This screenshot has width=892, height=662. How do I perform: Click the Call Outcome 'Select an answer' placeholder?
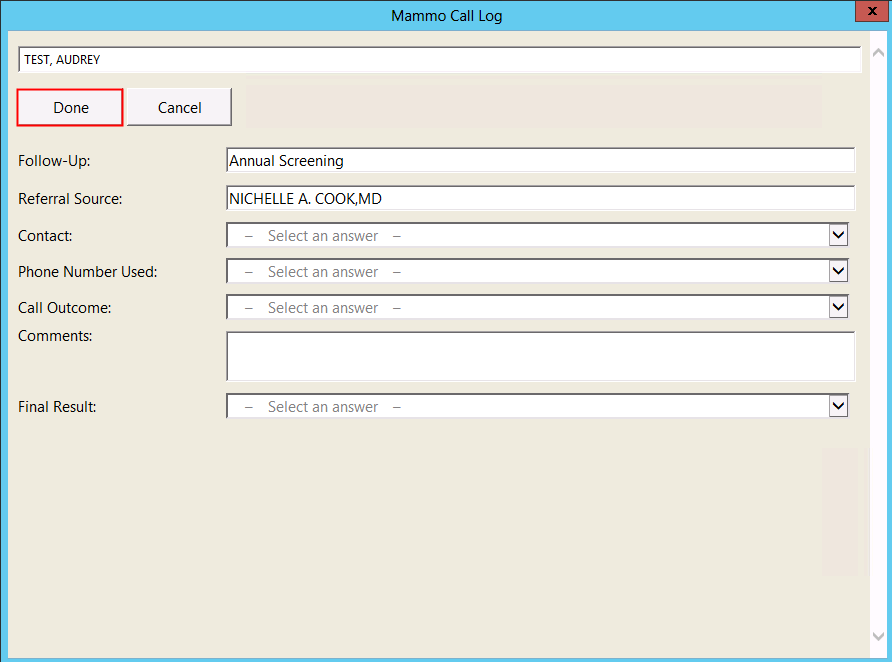[323, 308]
